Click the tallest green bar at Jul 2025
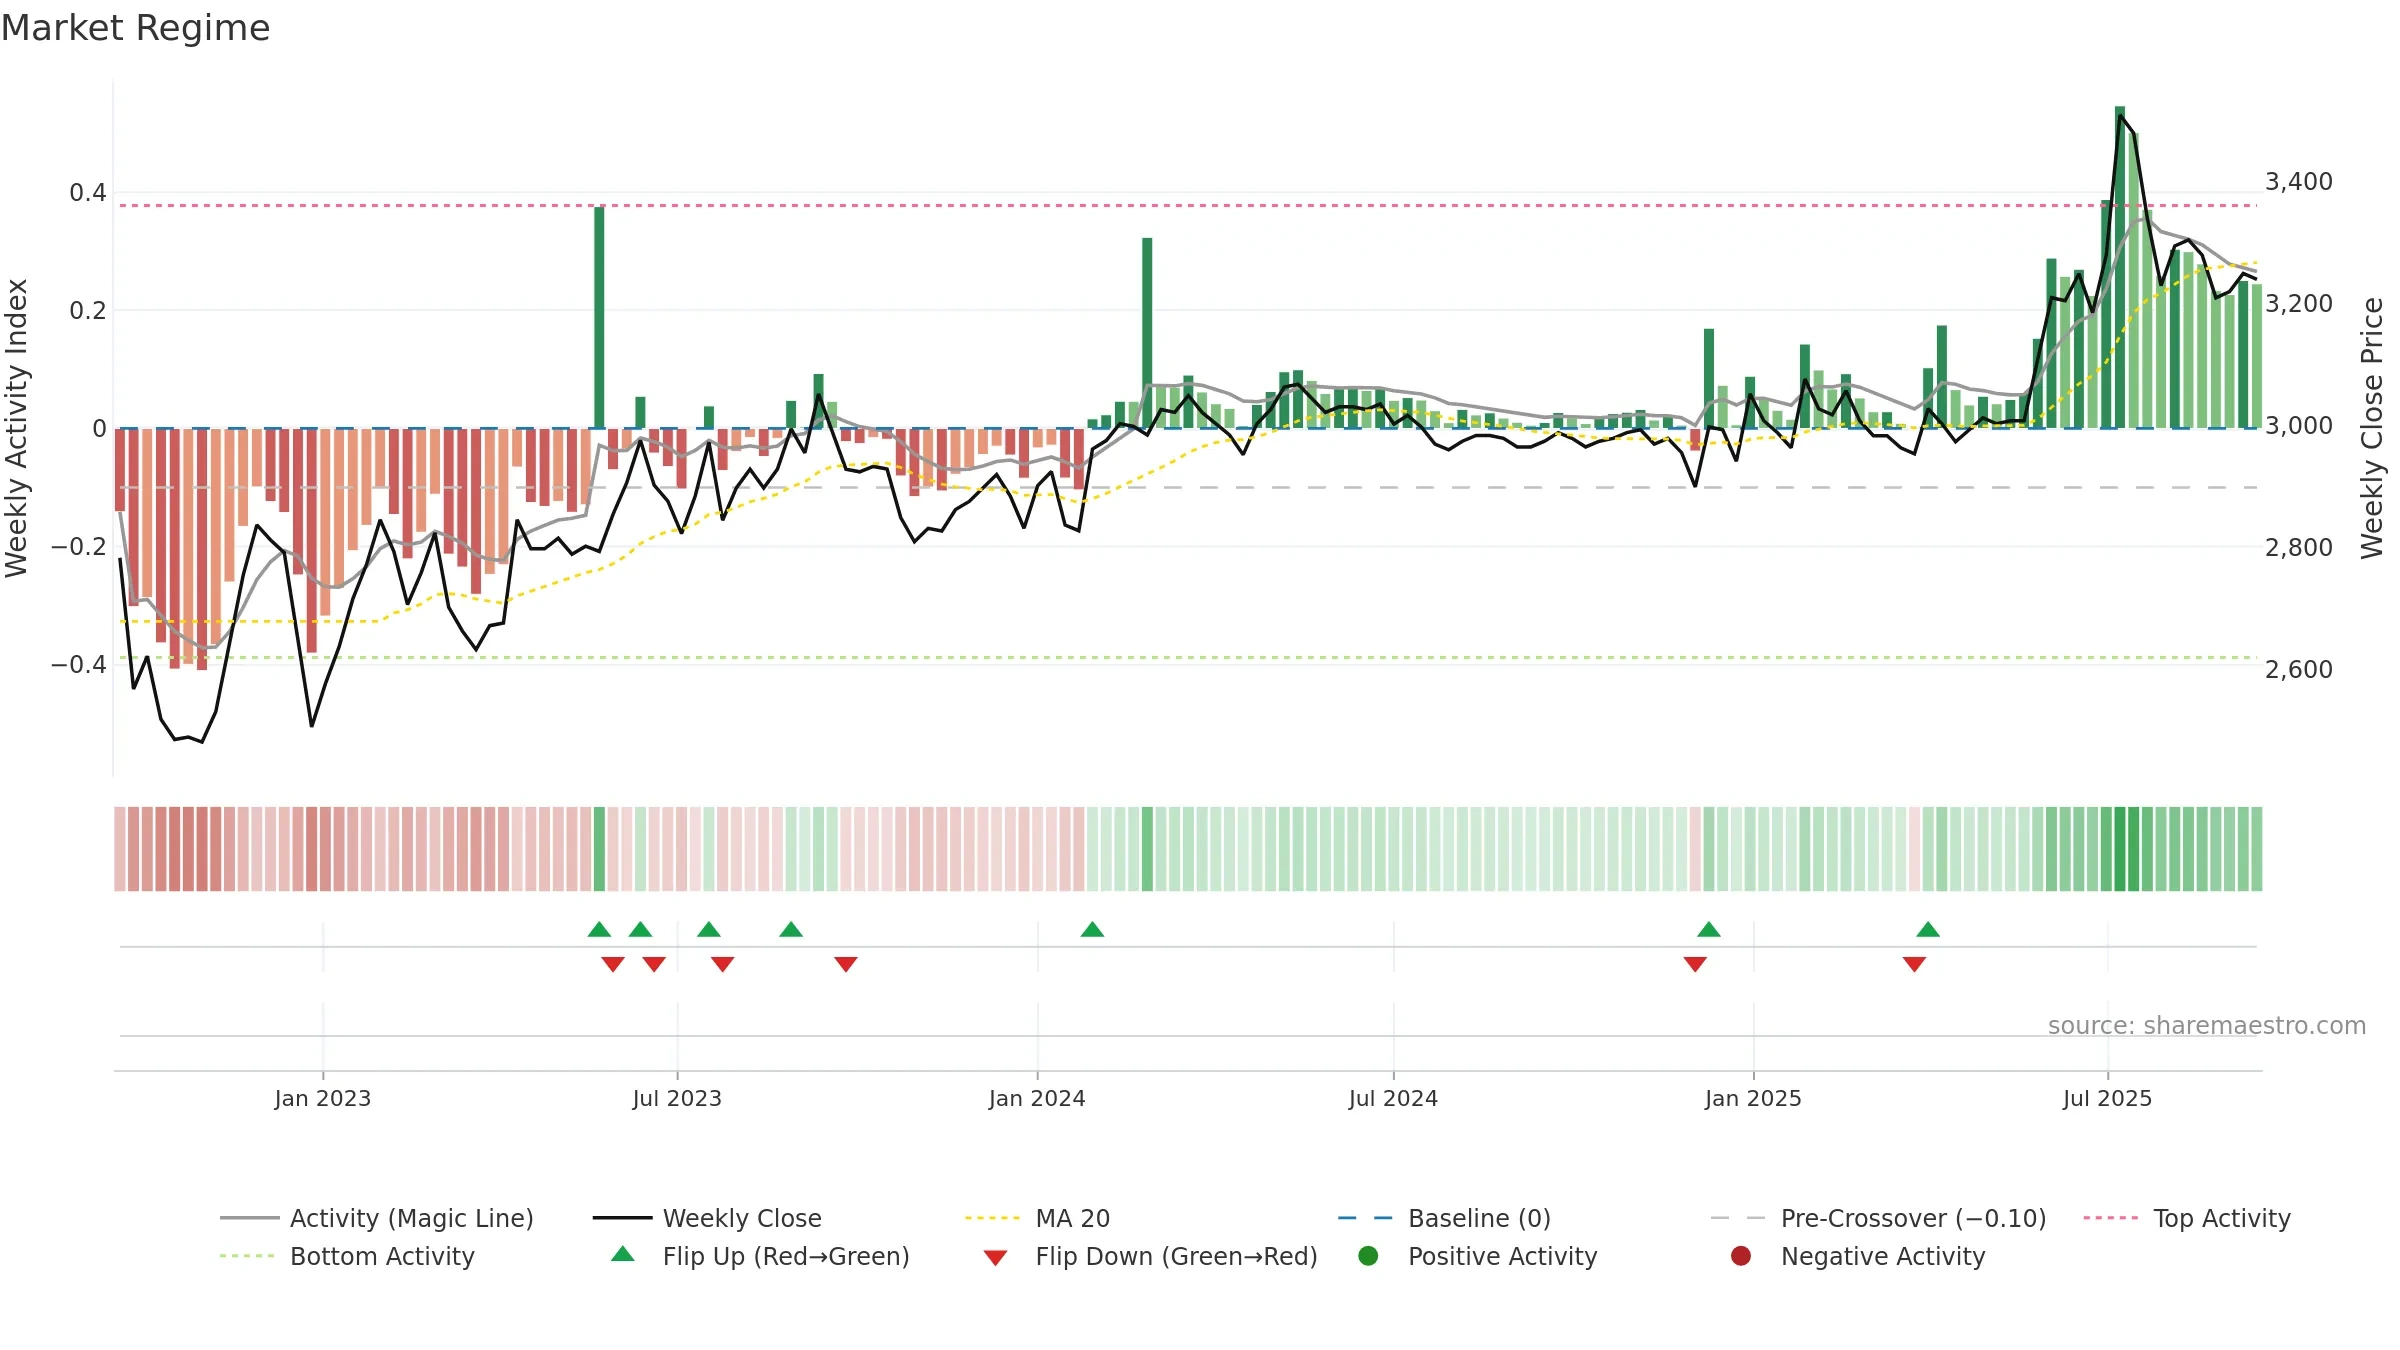This screenshot has width=2400, height=1350. (x=2120, y=267)
